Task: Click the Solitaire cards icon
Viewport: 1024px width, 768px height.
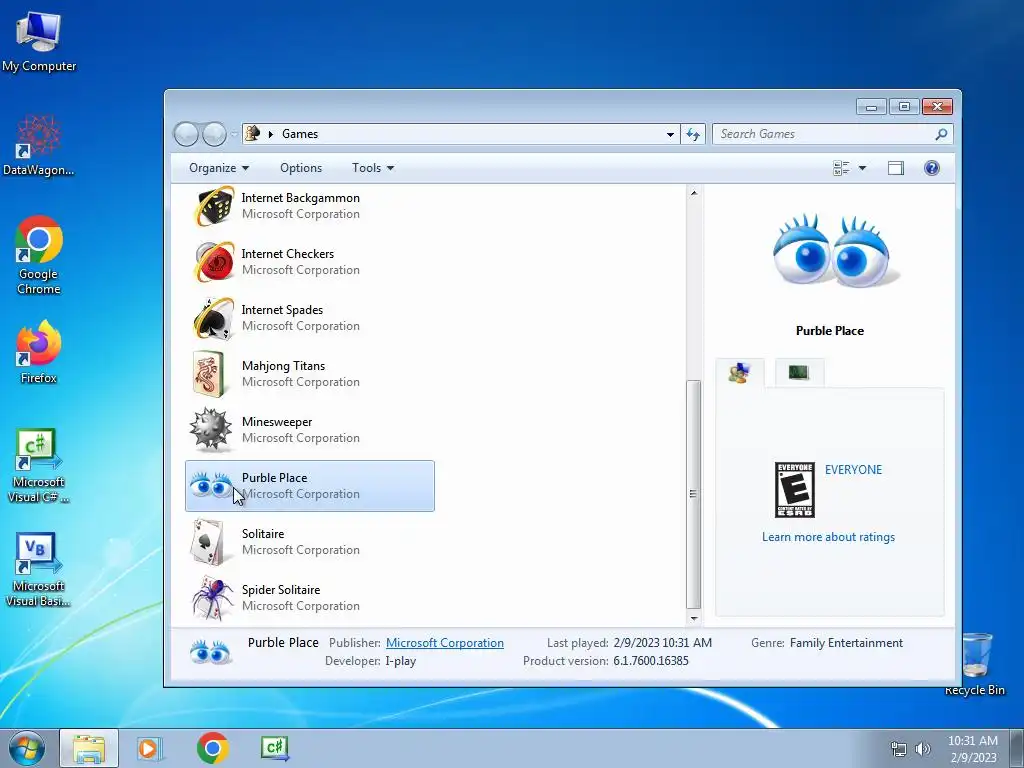Action: pos(208,542)
